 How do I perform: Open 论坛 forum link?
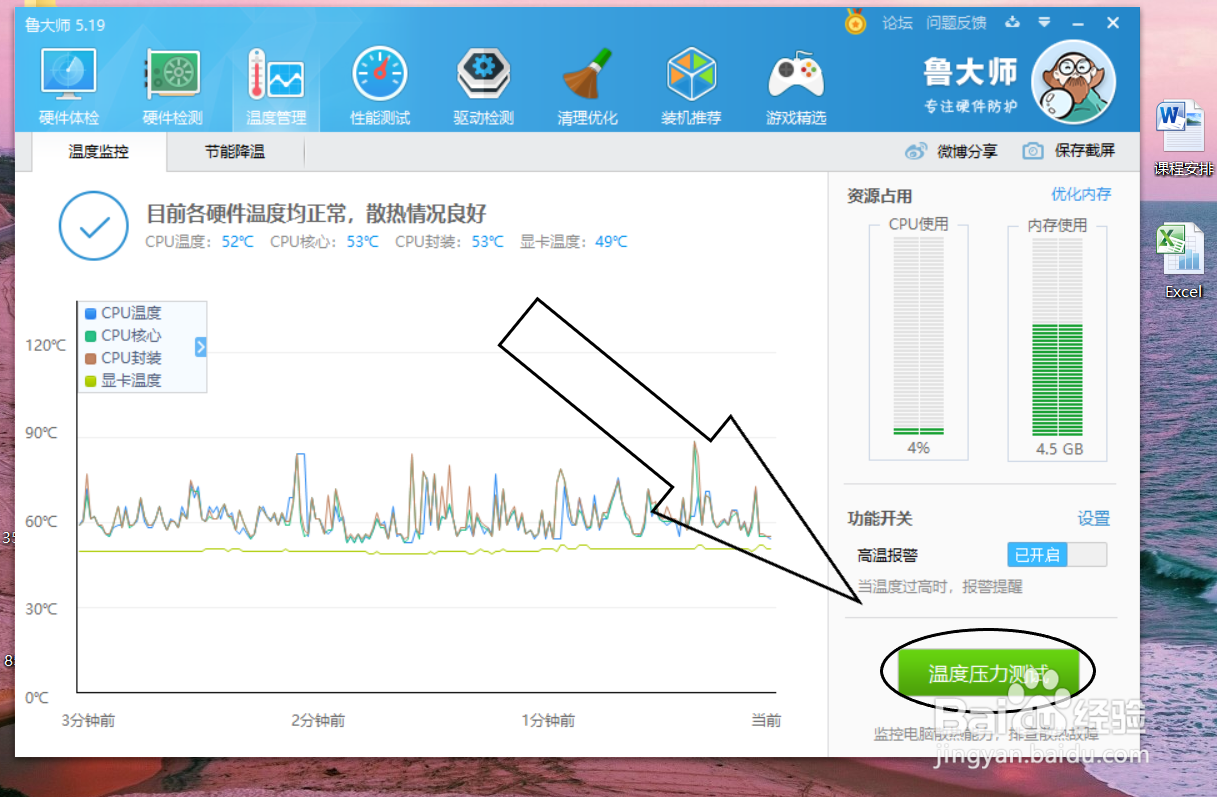point(898,22)
